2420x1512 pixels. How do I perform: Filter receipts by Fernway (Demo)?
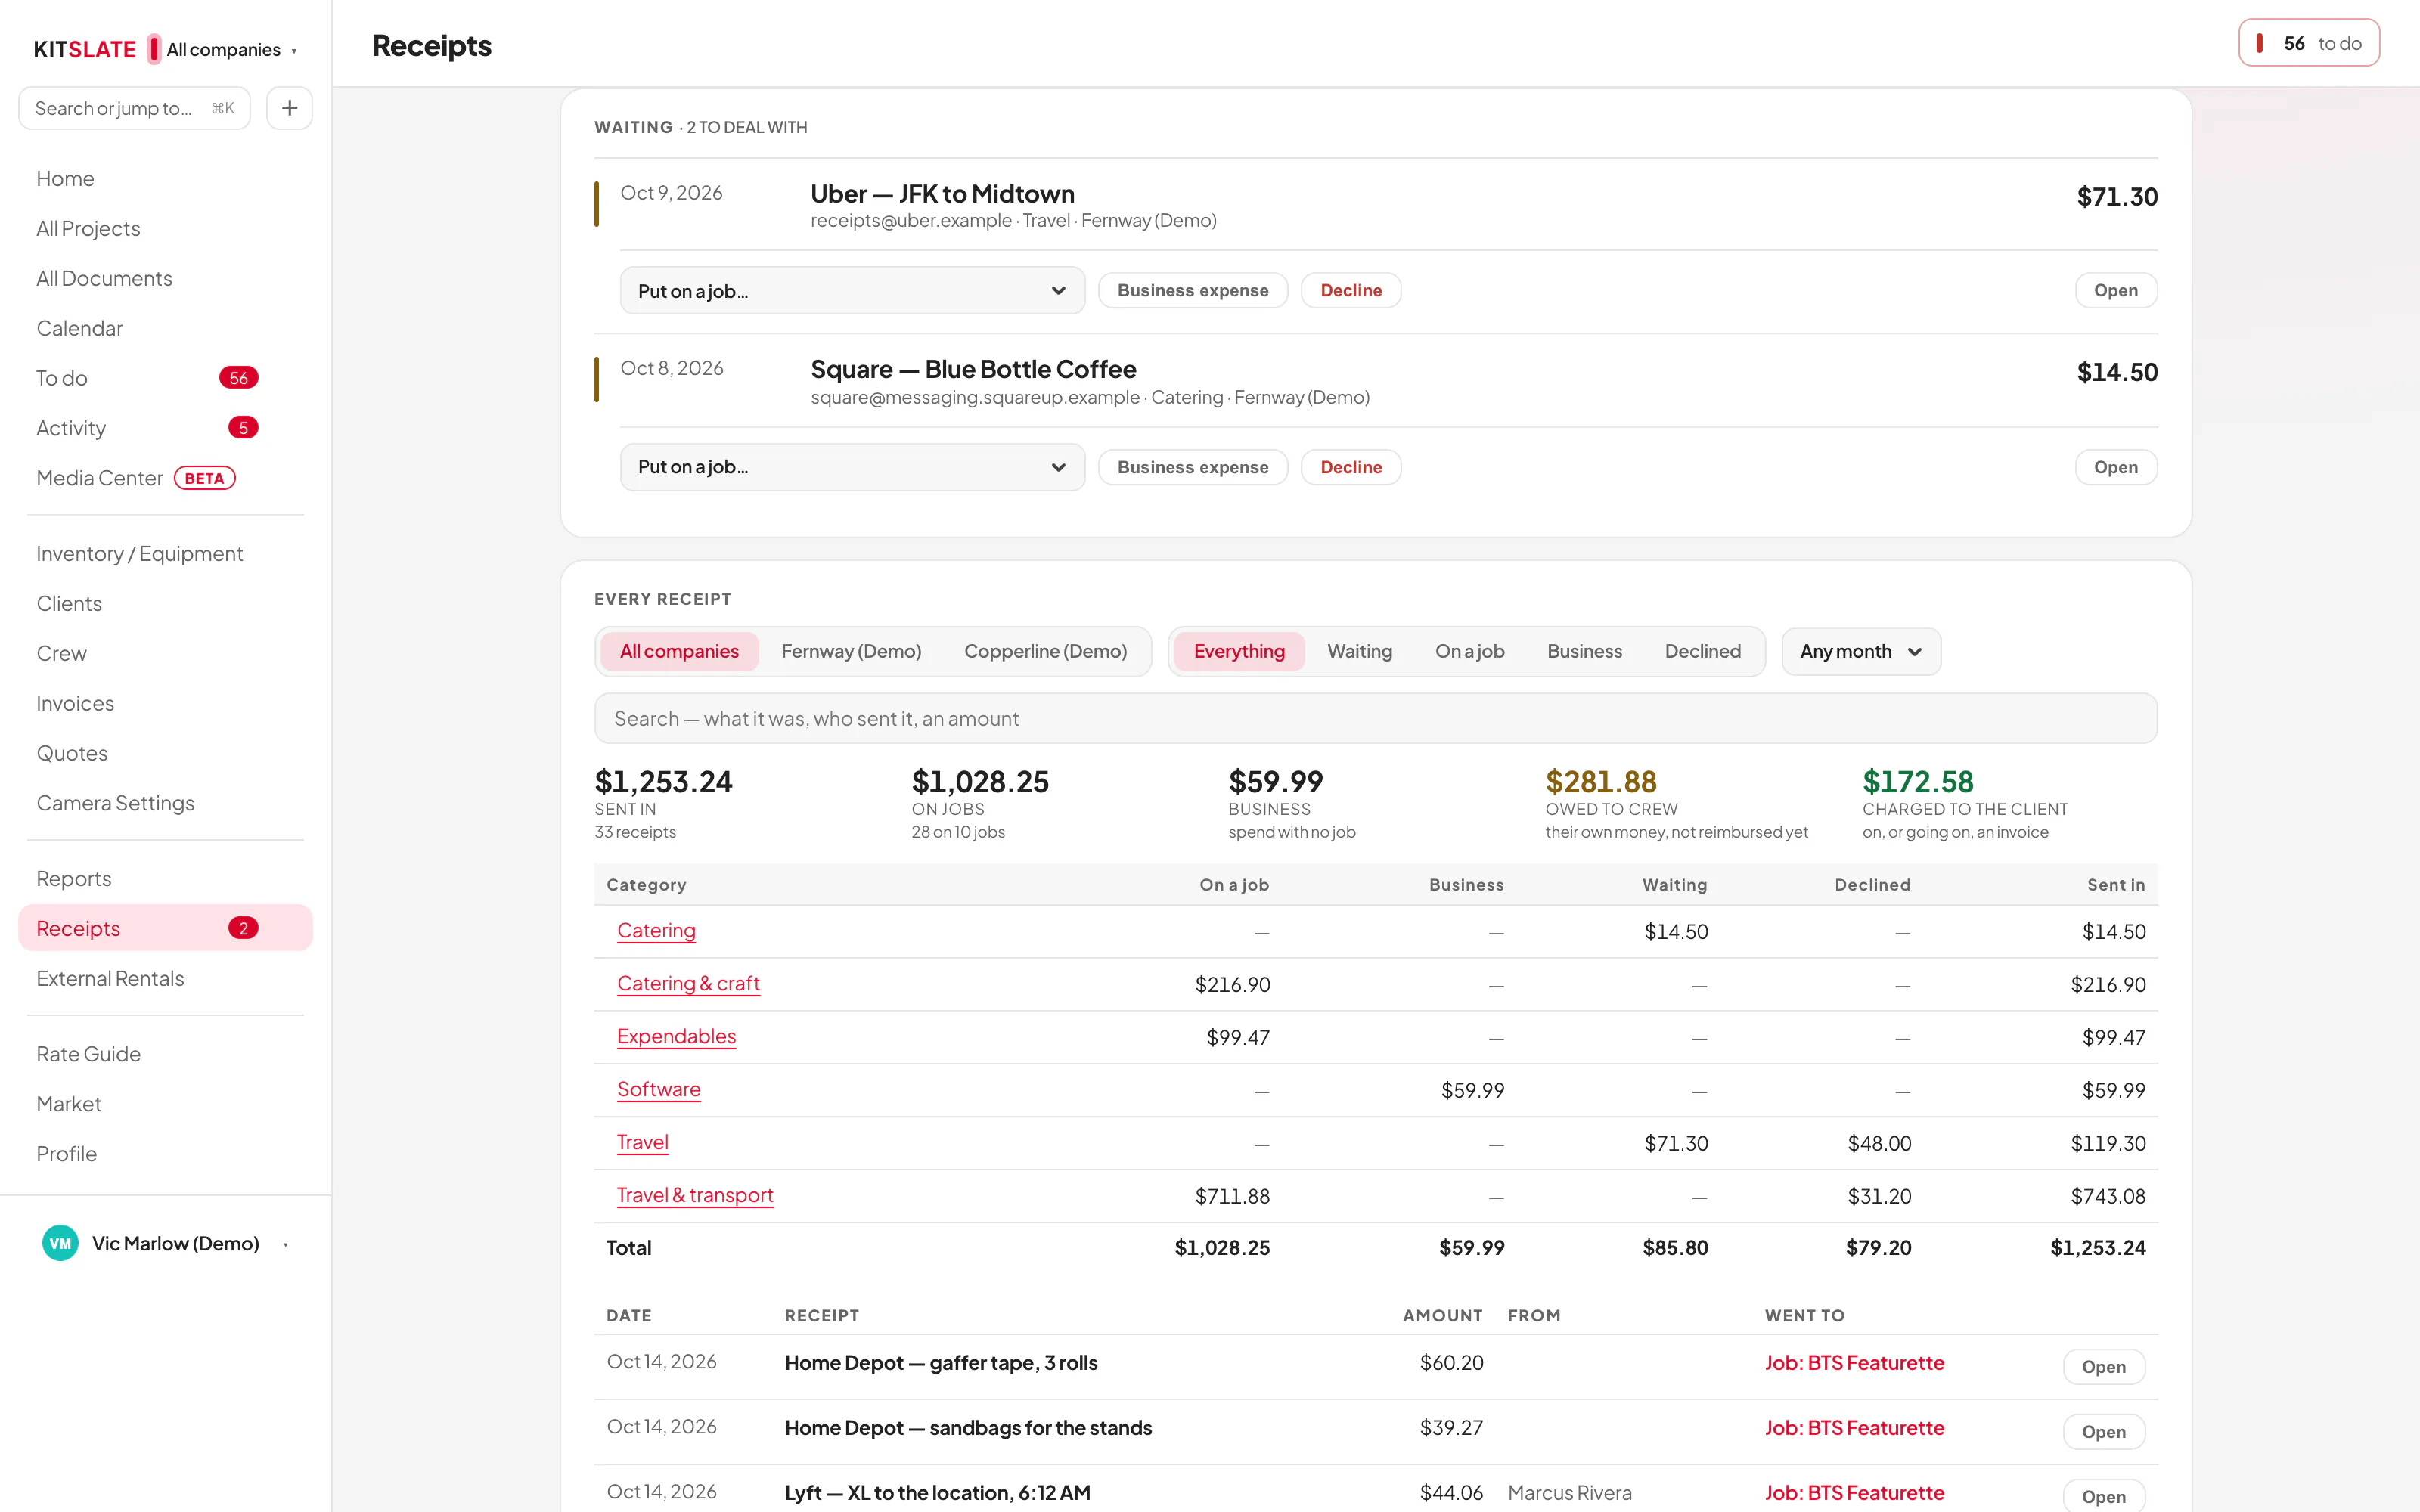click(851, 651)
